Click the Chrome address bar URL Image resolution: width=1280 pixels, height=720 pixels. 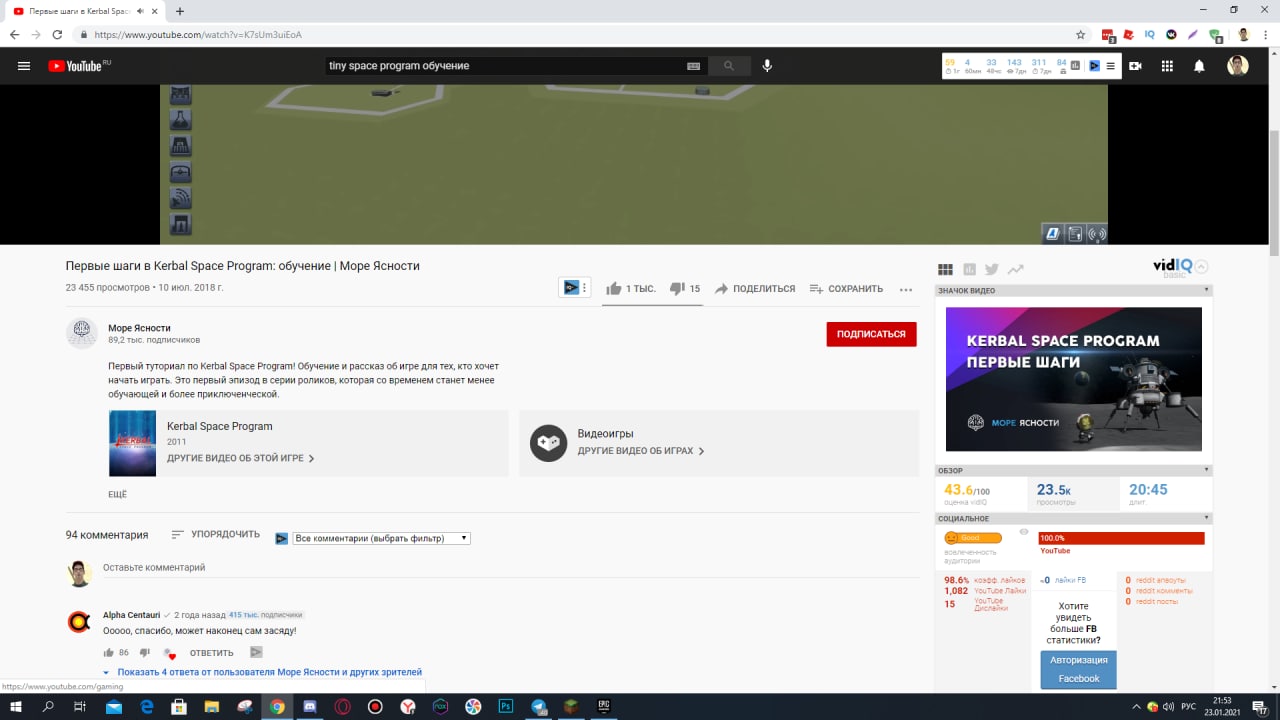tap(198, 34)
